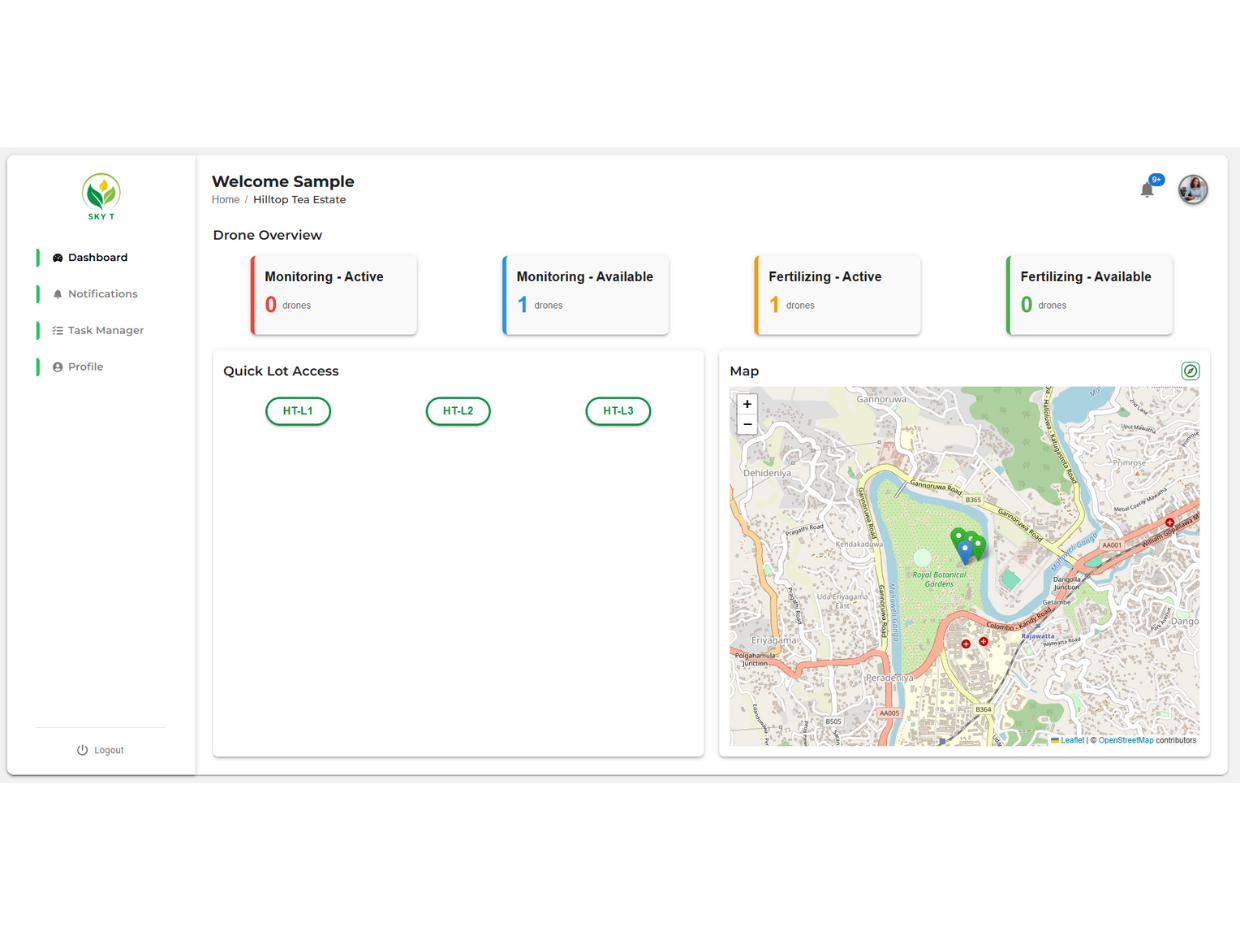
Task: Click the OpenStreetMap attribution link
Action: click(x=1126, y=741)
